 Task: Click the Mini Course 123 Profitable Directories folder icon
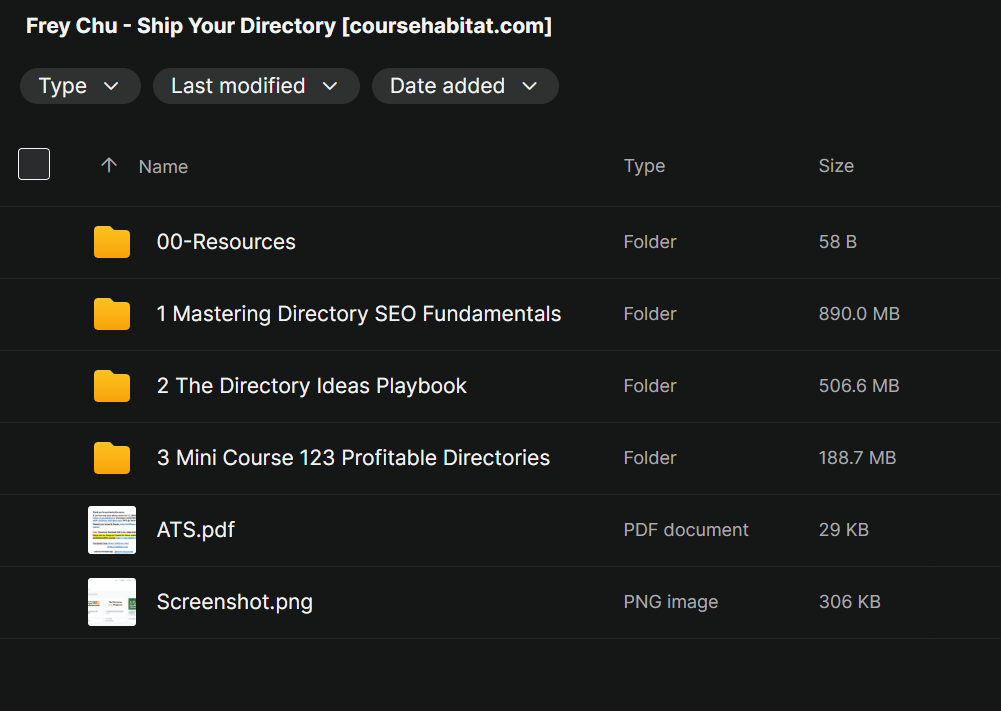112,458
